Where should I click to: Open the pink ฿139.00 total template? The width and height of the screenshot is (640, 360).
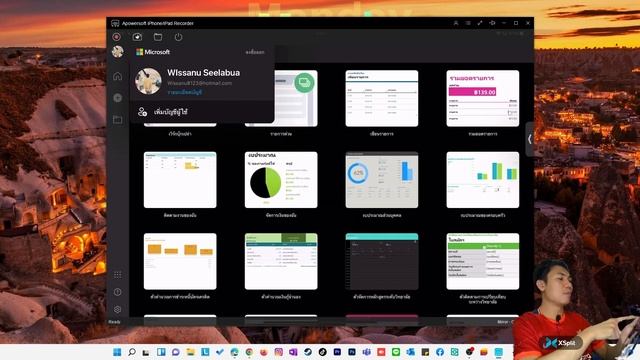(483, 98)
